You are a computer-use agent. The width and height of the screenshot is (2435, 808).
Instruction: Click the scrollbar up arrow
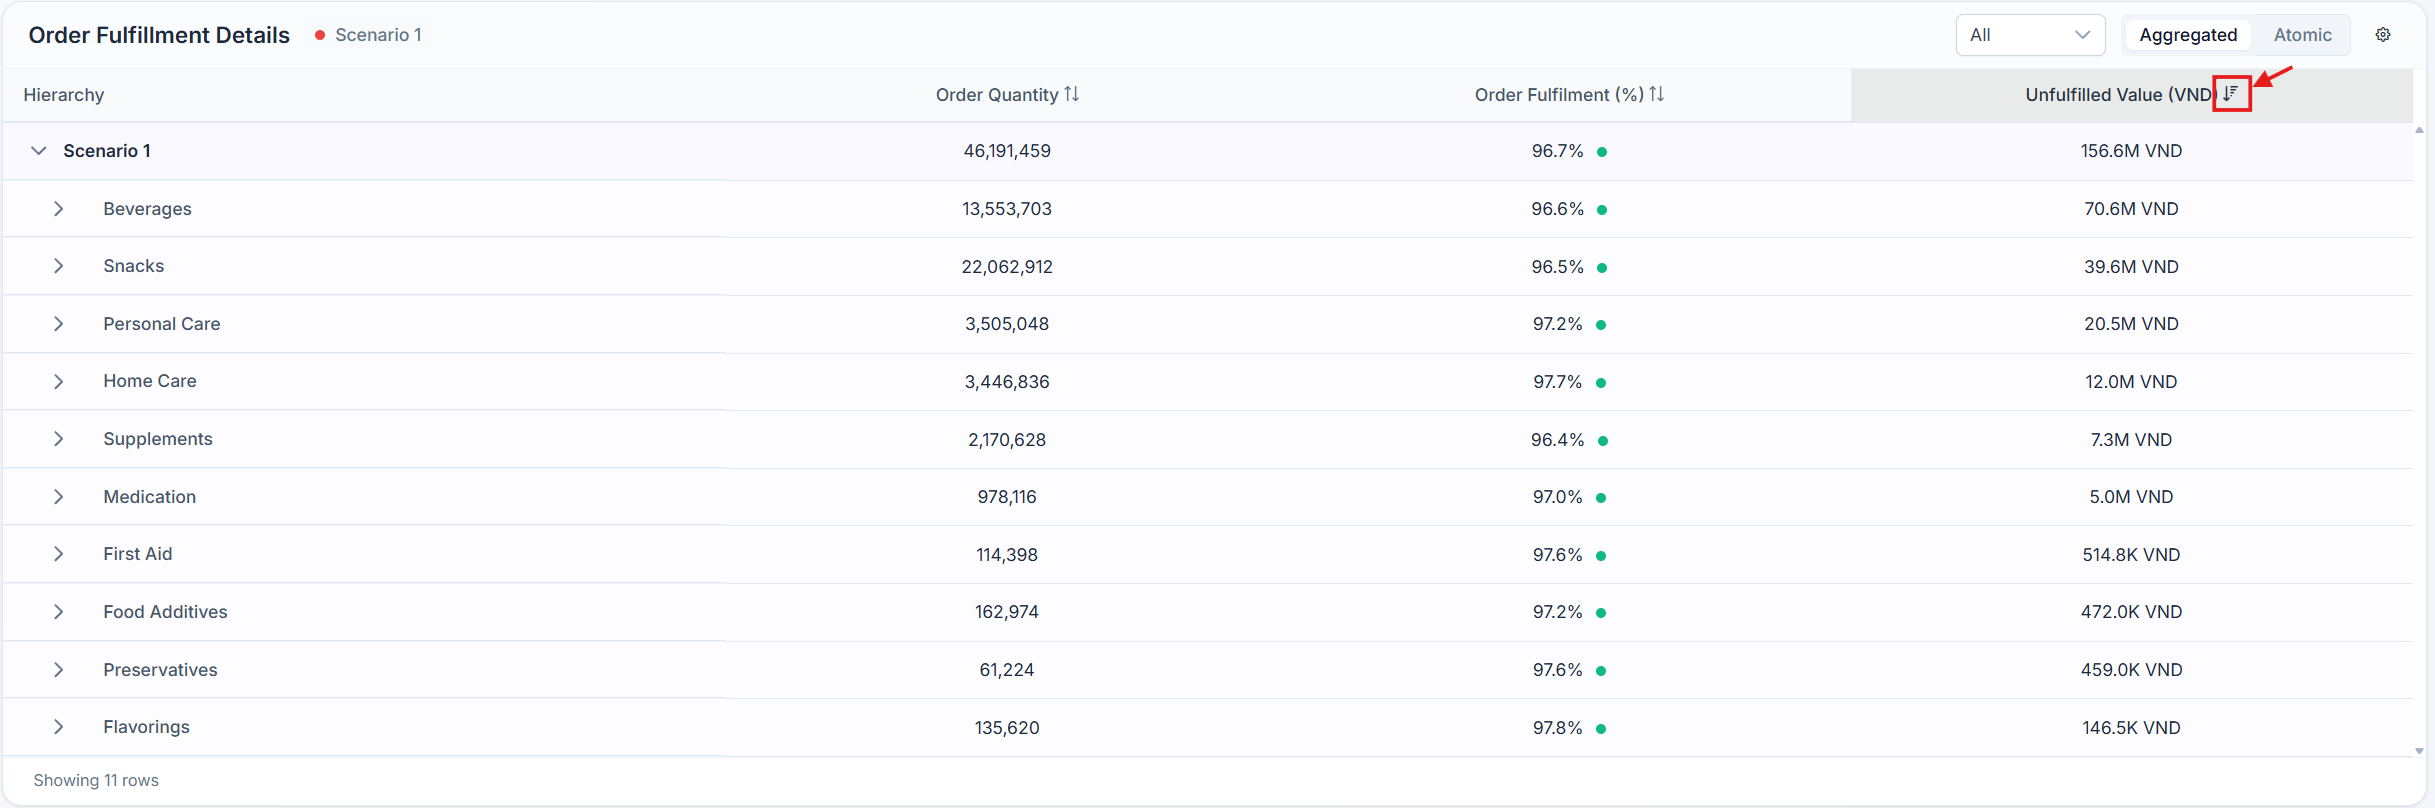tap(2419, 130)
